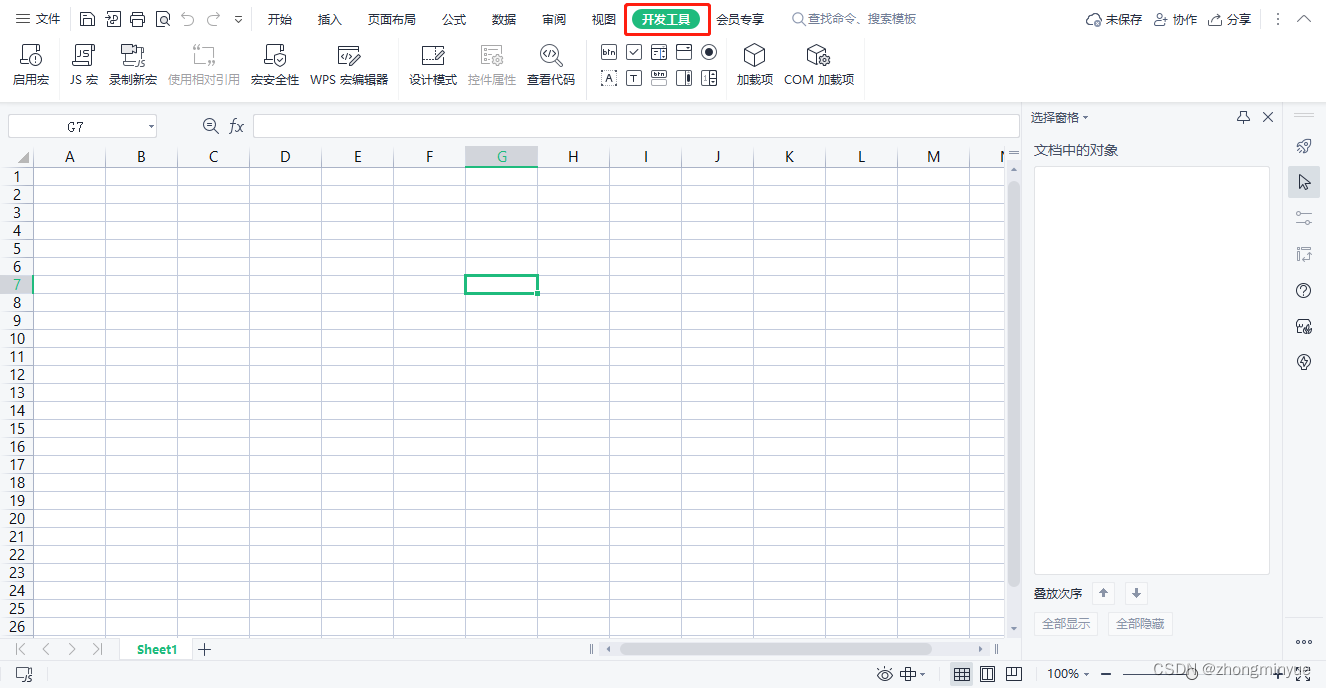Image resolution: width=1326 pixels, height=688 pixels.
Task: Pin the selection pane (pin icon)
Action: [x=1243, y=117]
